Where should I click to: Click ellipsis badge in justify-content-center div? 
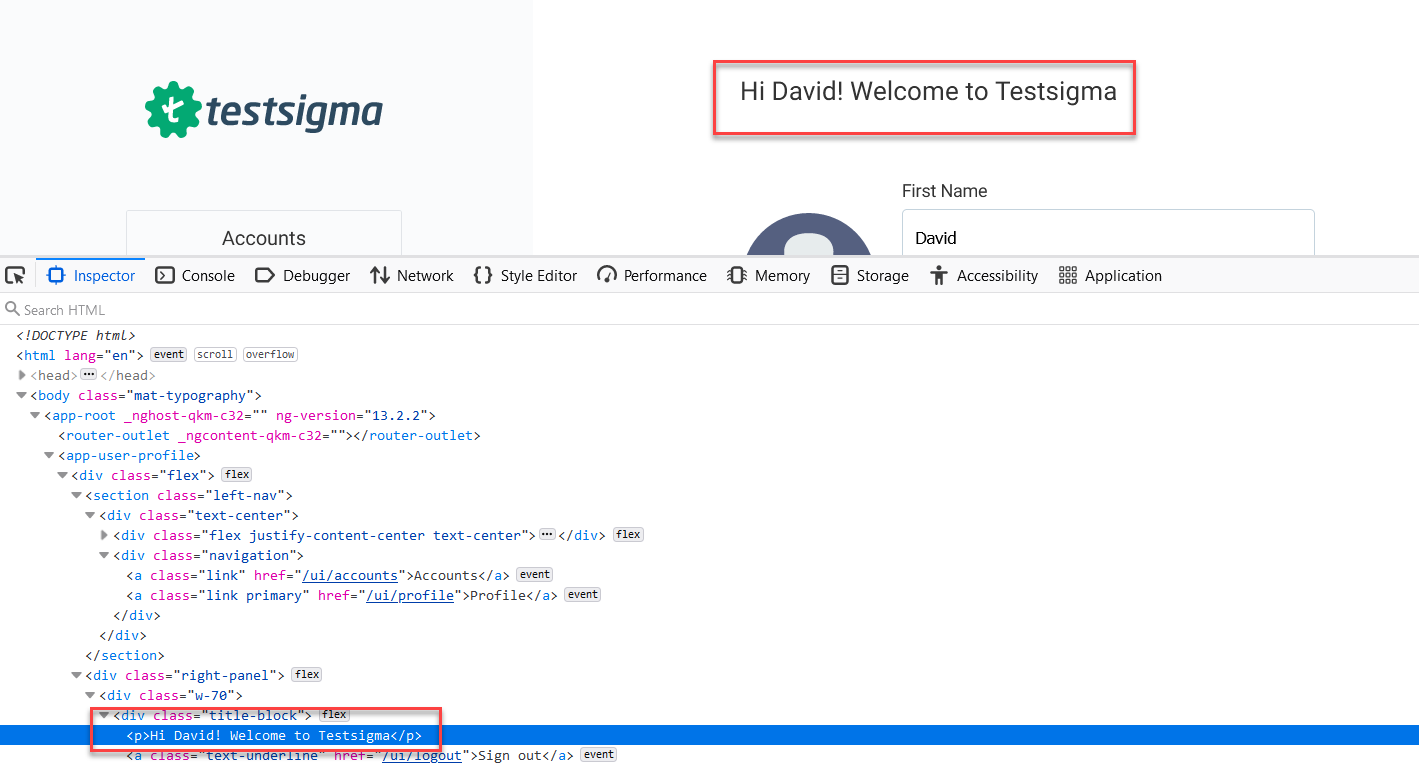[546, 534]
